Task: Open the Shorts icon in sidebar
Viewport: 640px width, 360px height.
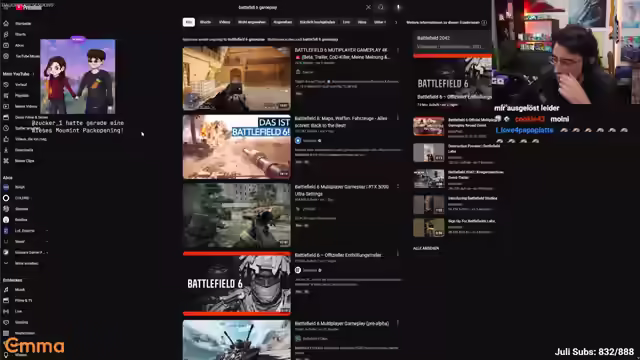Action: [6, 34]
